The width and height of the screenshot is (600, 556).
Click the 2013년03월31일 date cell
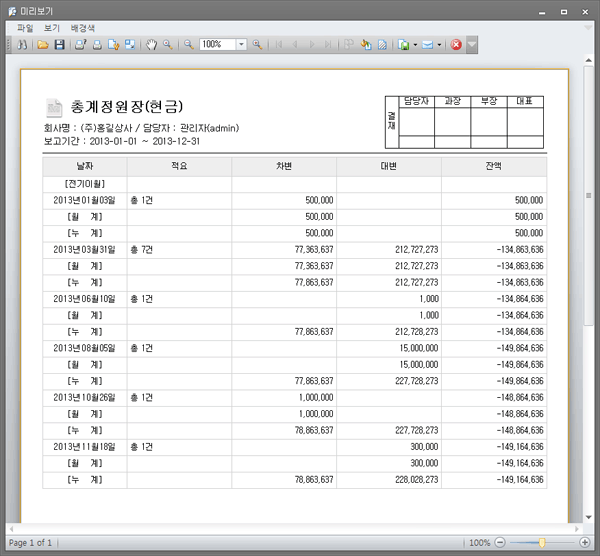[x=85, y=250]
